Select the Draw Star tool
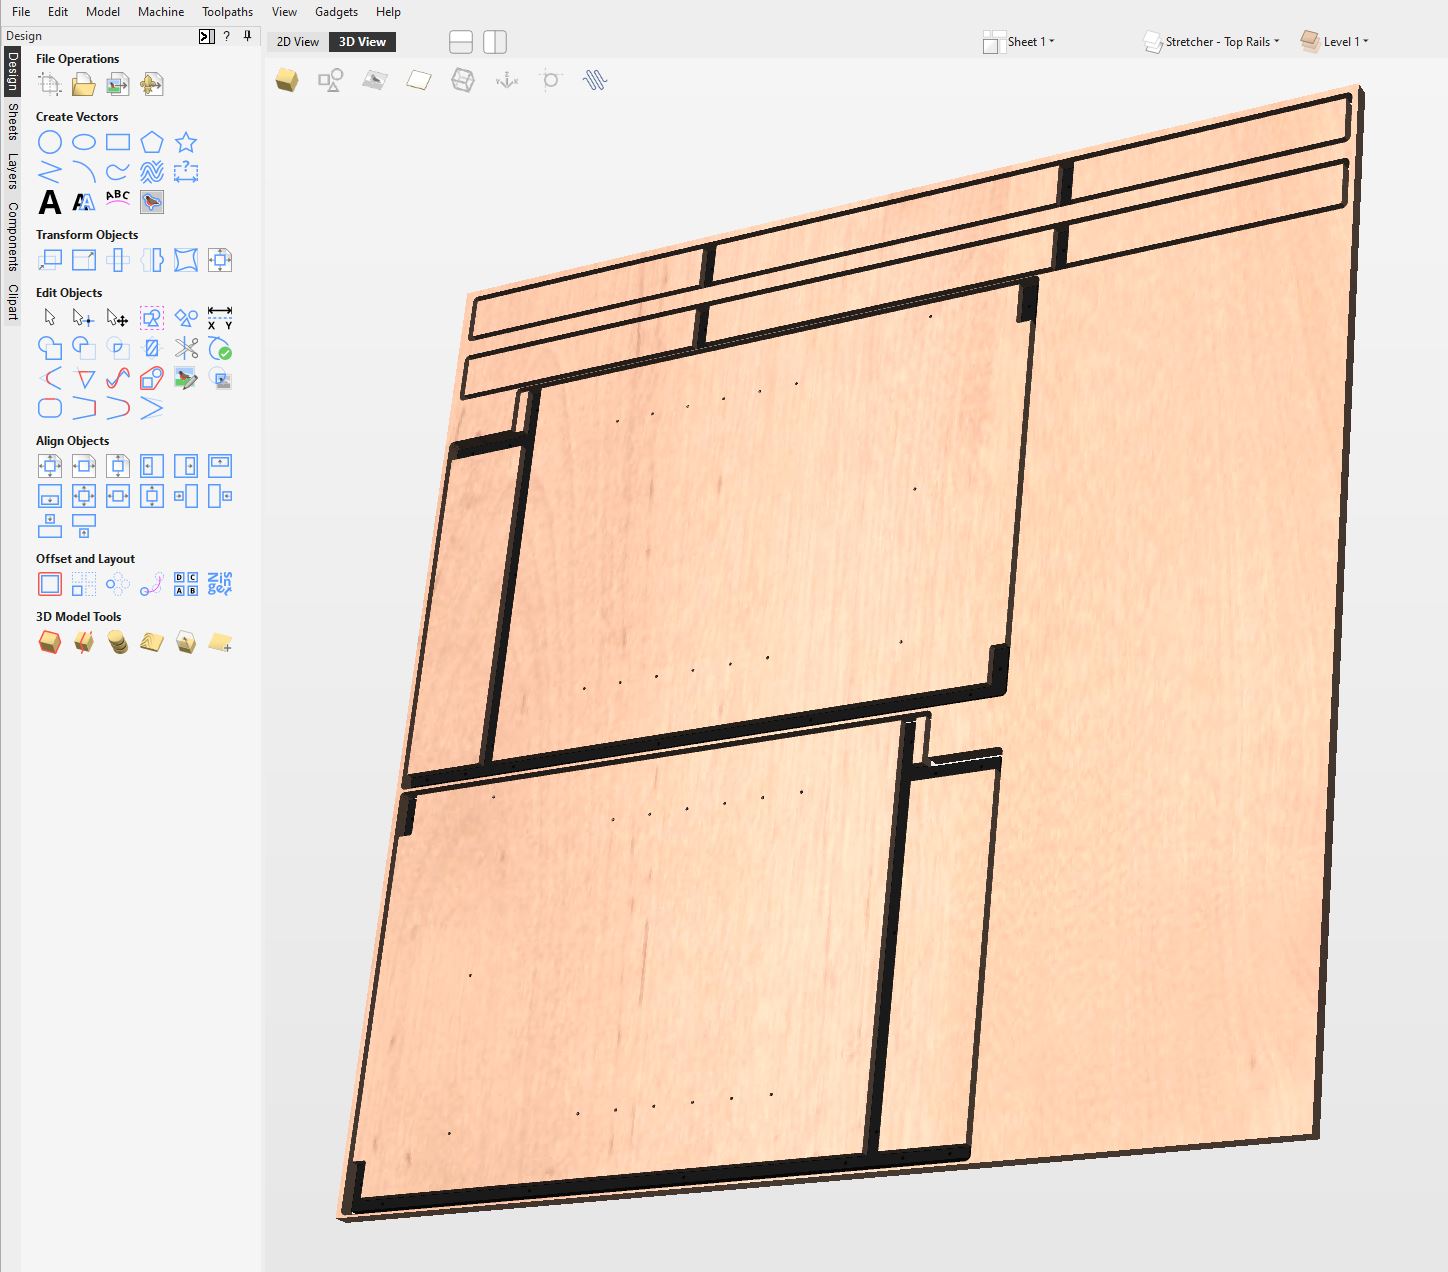The image size is (1448, 1272). click(186, 143)
